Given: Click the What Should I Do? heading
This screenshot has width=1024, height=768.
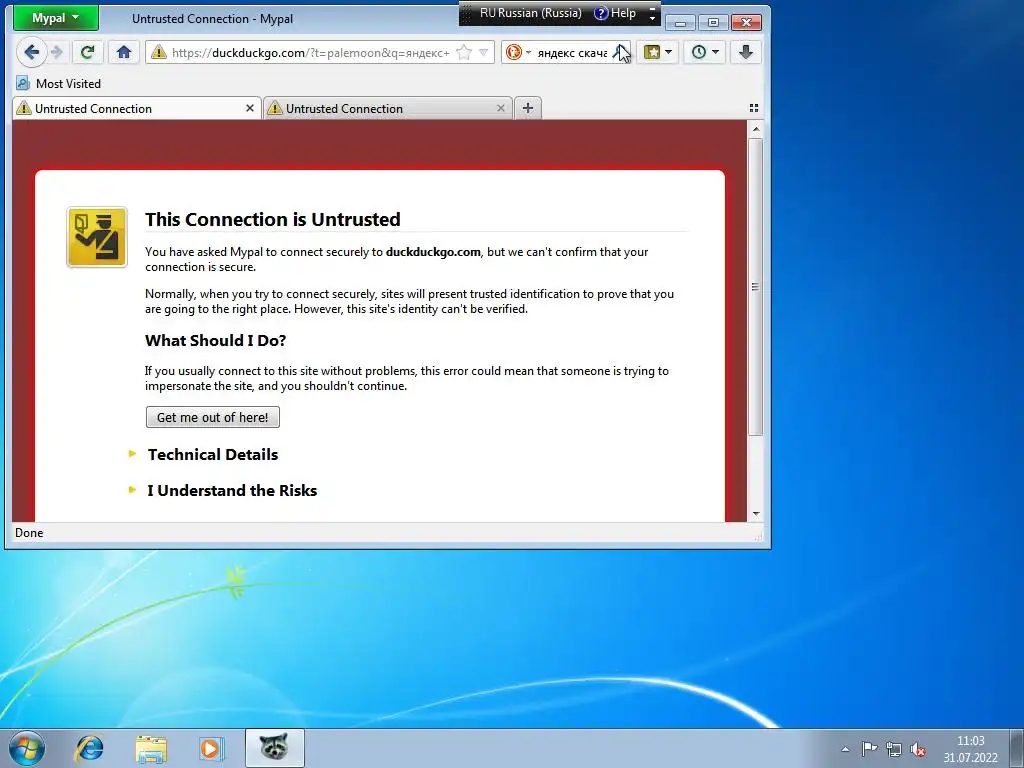Looking at the screenshot, I should click(x=216, y=340).
